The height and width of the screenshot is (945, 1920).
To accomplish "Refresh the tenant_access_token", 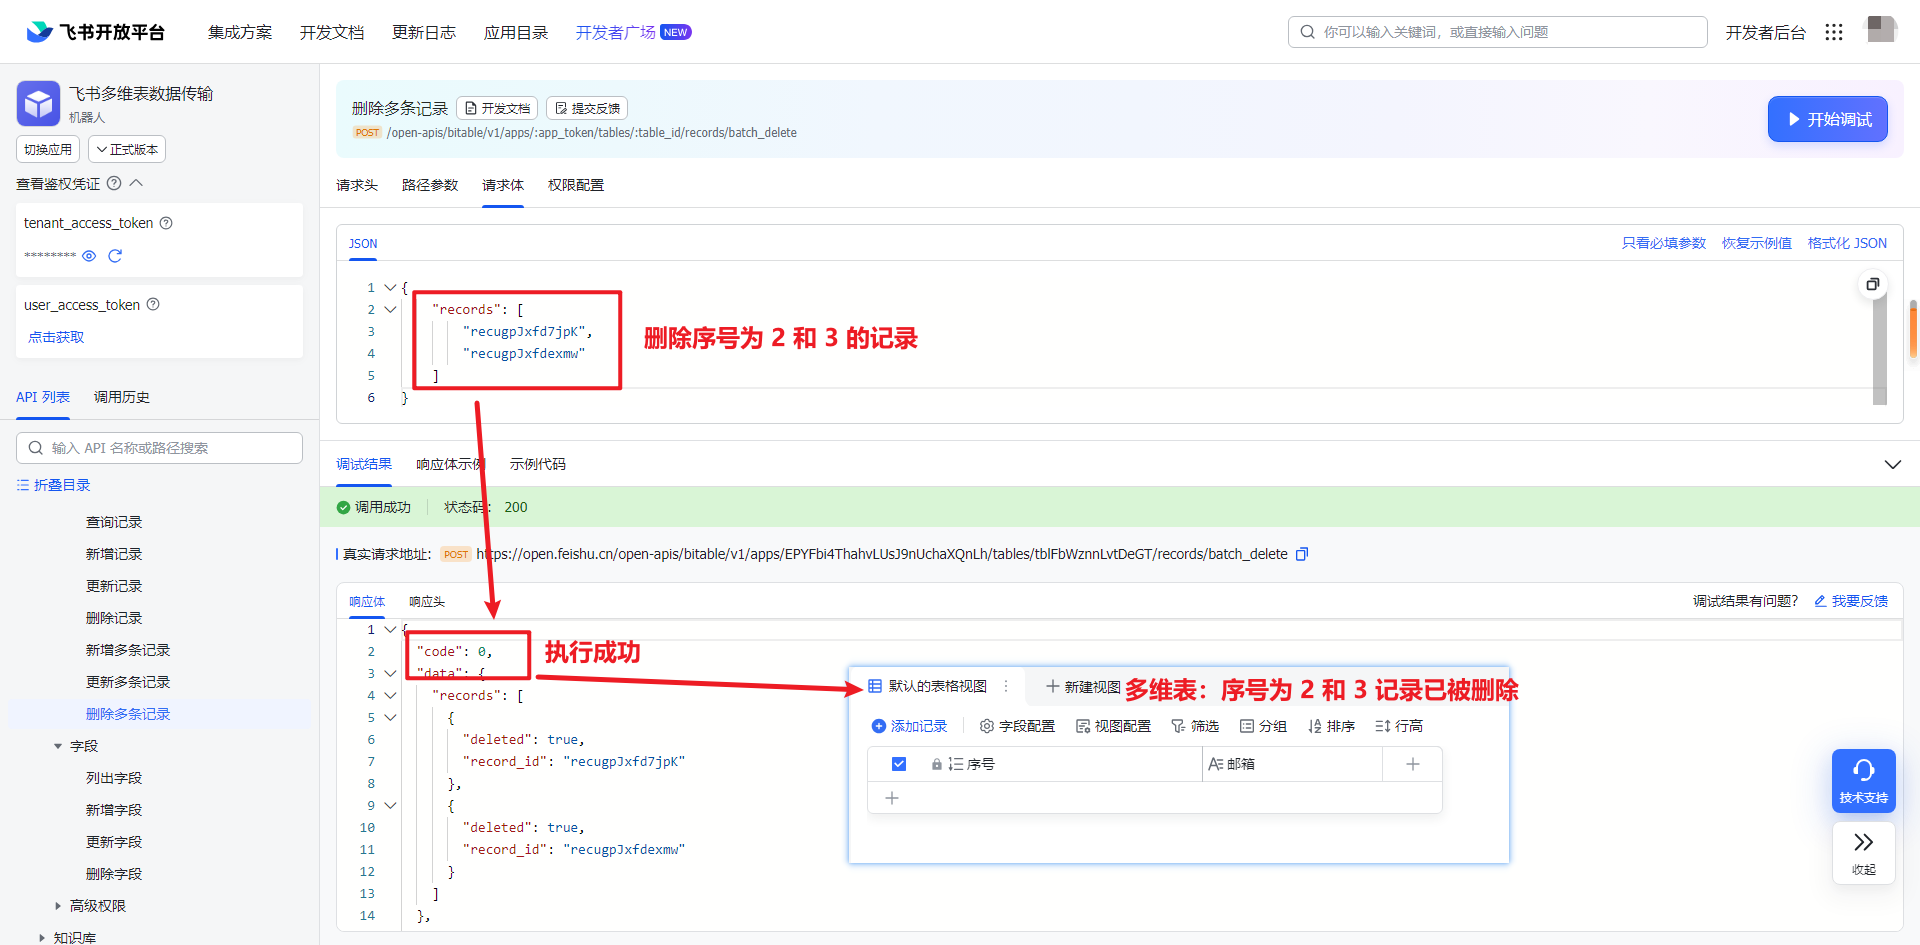I will tap(115, 256).
